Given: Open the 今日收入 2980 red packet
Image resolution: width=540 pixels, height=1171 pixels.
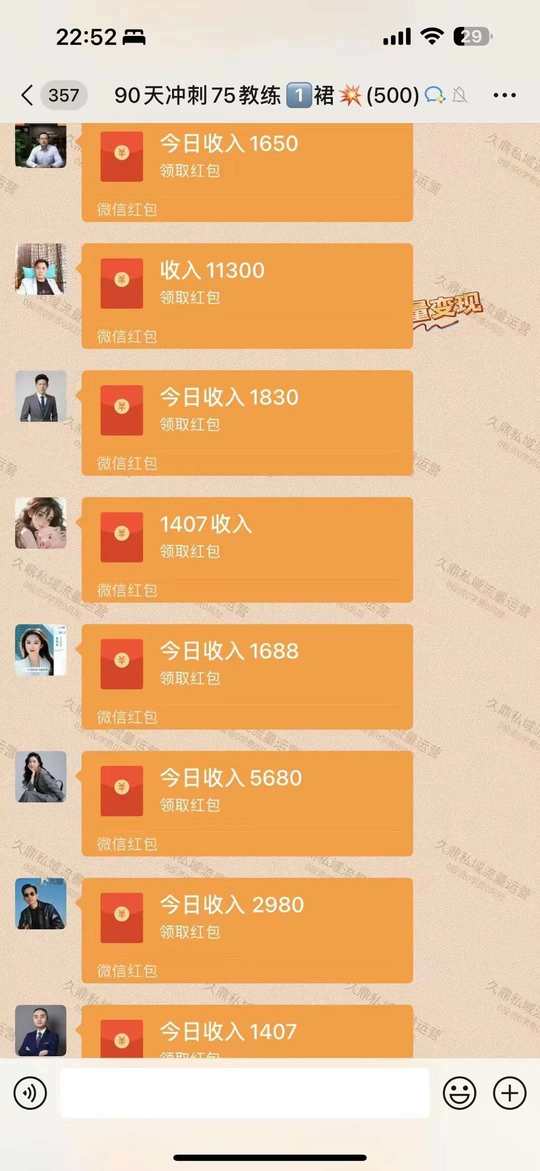Looking at the screenshot, I should coord(247,931).
